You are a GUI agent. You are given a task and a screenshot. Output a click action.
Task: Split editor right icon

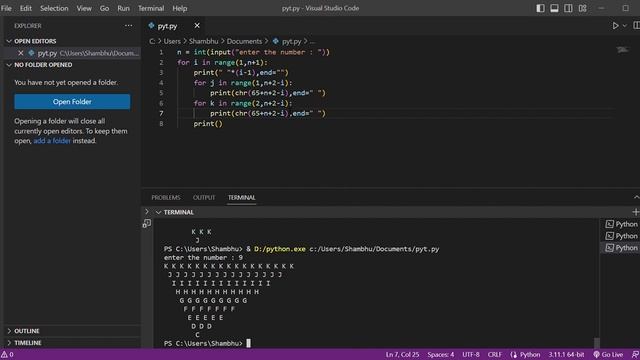point(636,26)
